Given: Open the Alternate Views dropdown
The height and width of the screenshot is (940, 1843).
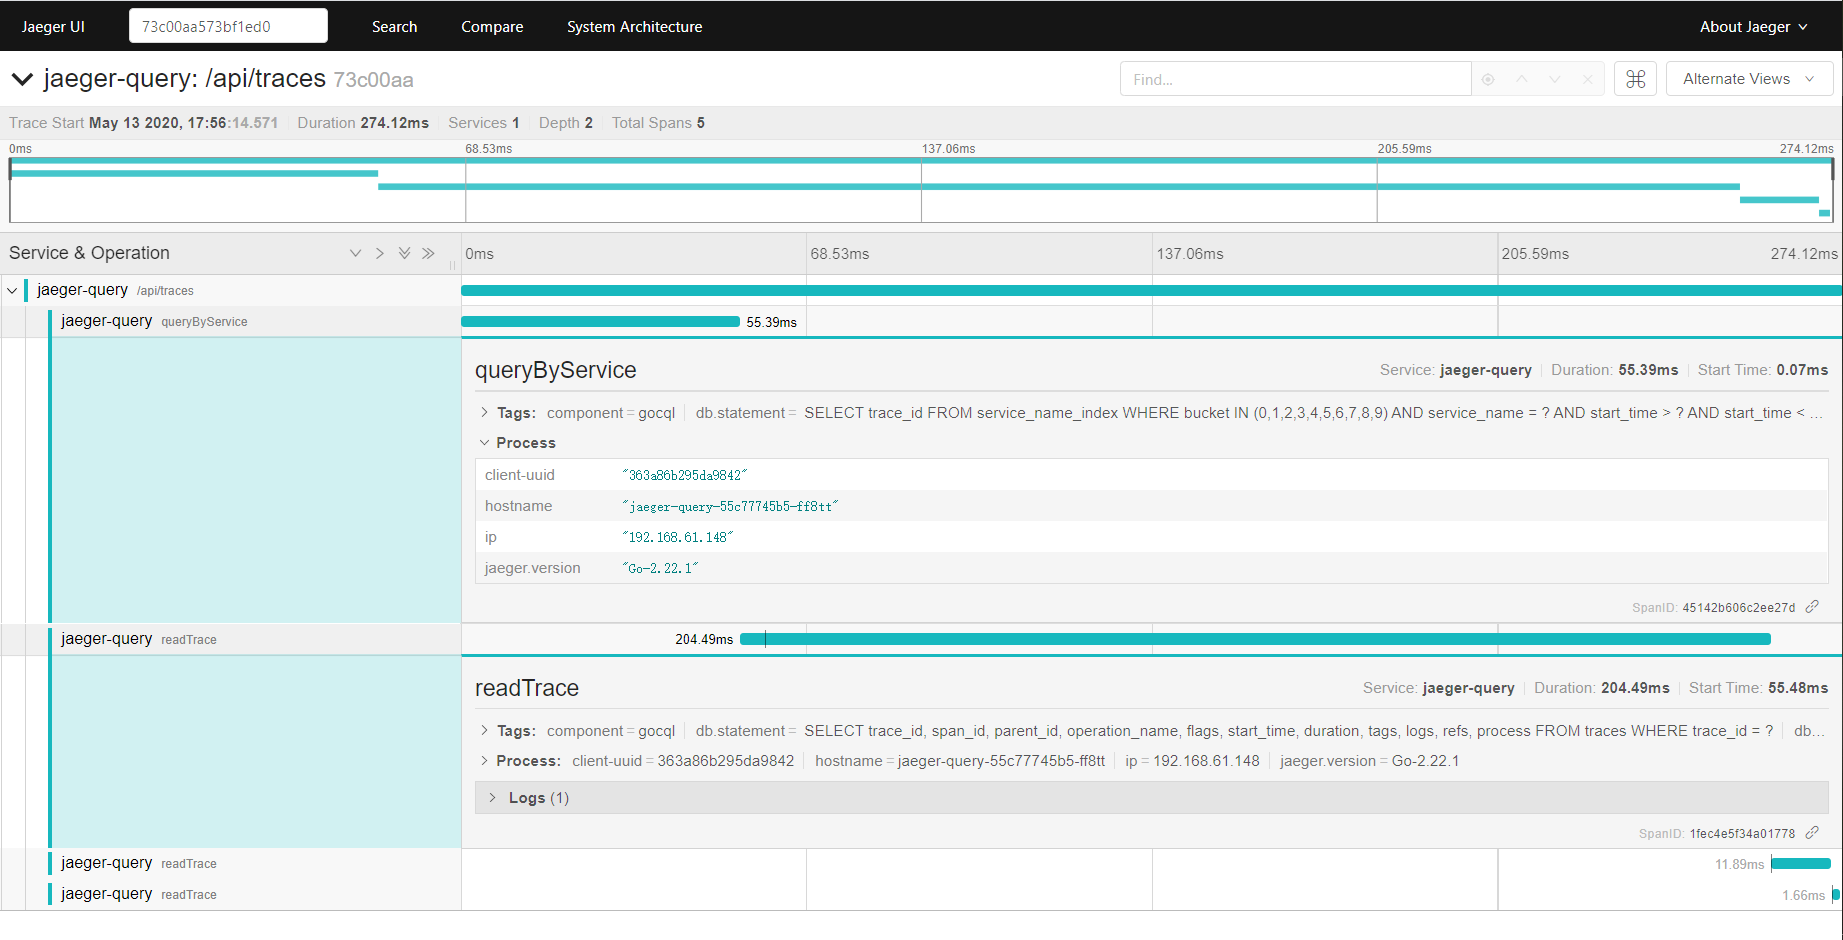Looking at the screenshot, I should 1748,79.
